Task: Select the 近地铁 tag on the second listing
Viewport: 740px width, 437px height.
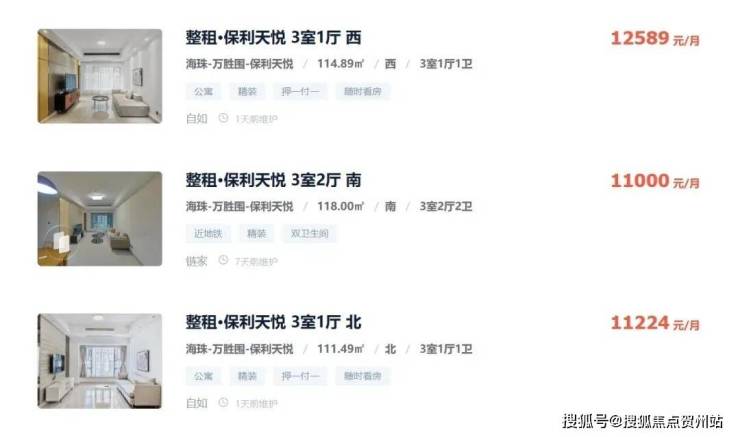Action: [208, 234]
